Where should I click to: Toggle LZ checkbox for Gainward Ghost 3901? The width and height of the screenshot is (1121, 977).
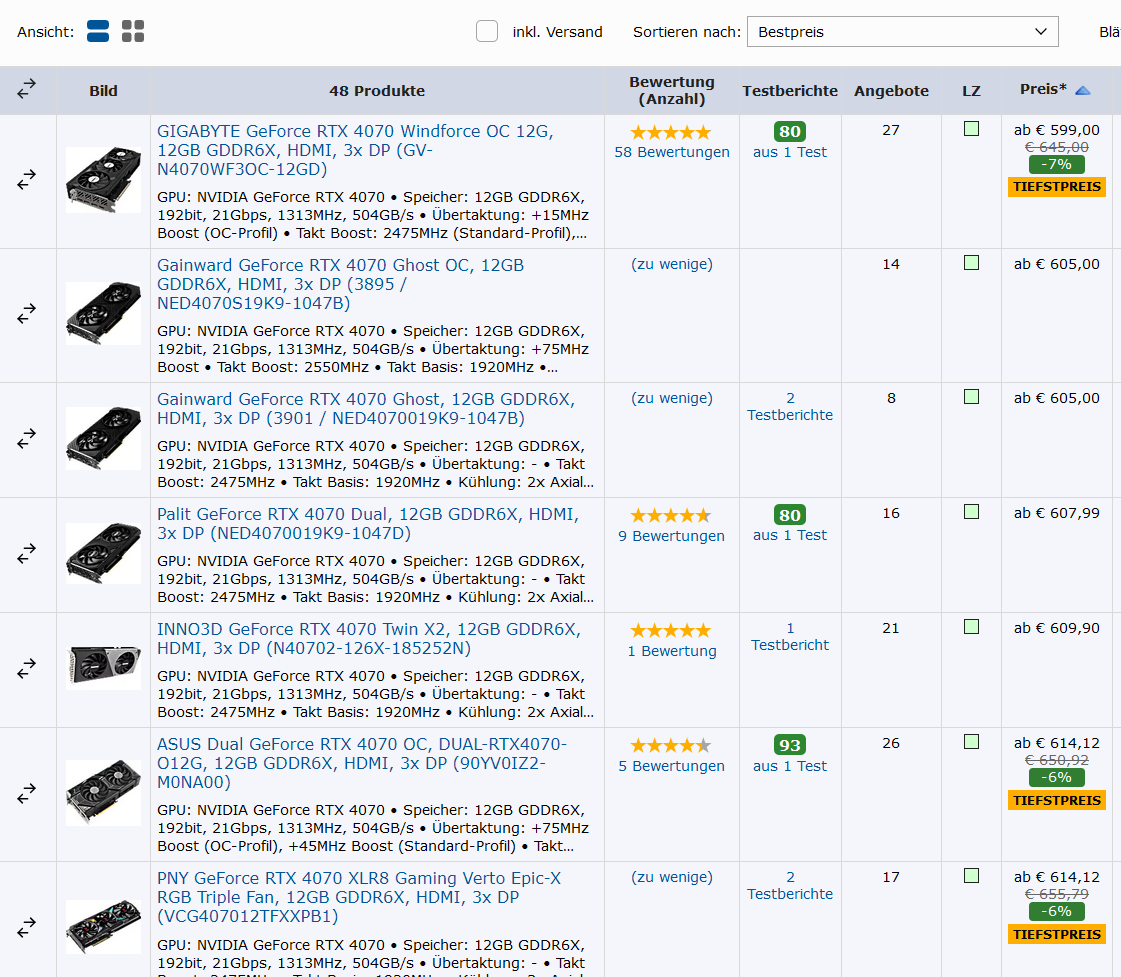tap(971, 396)
